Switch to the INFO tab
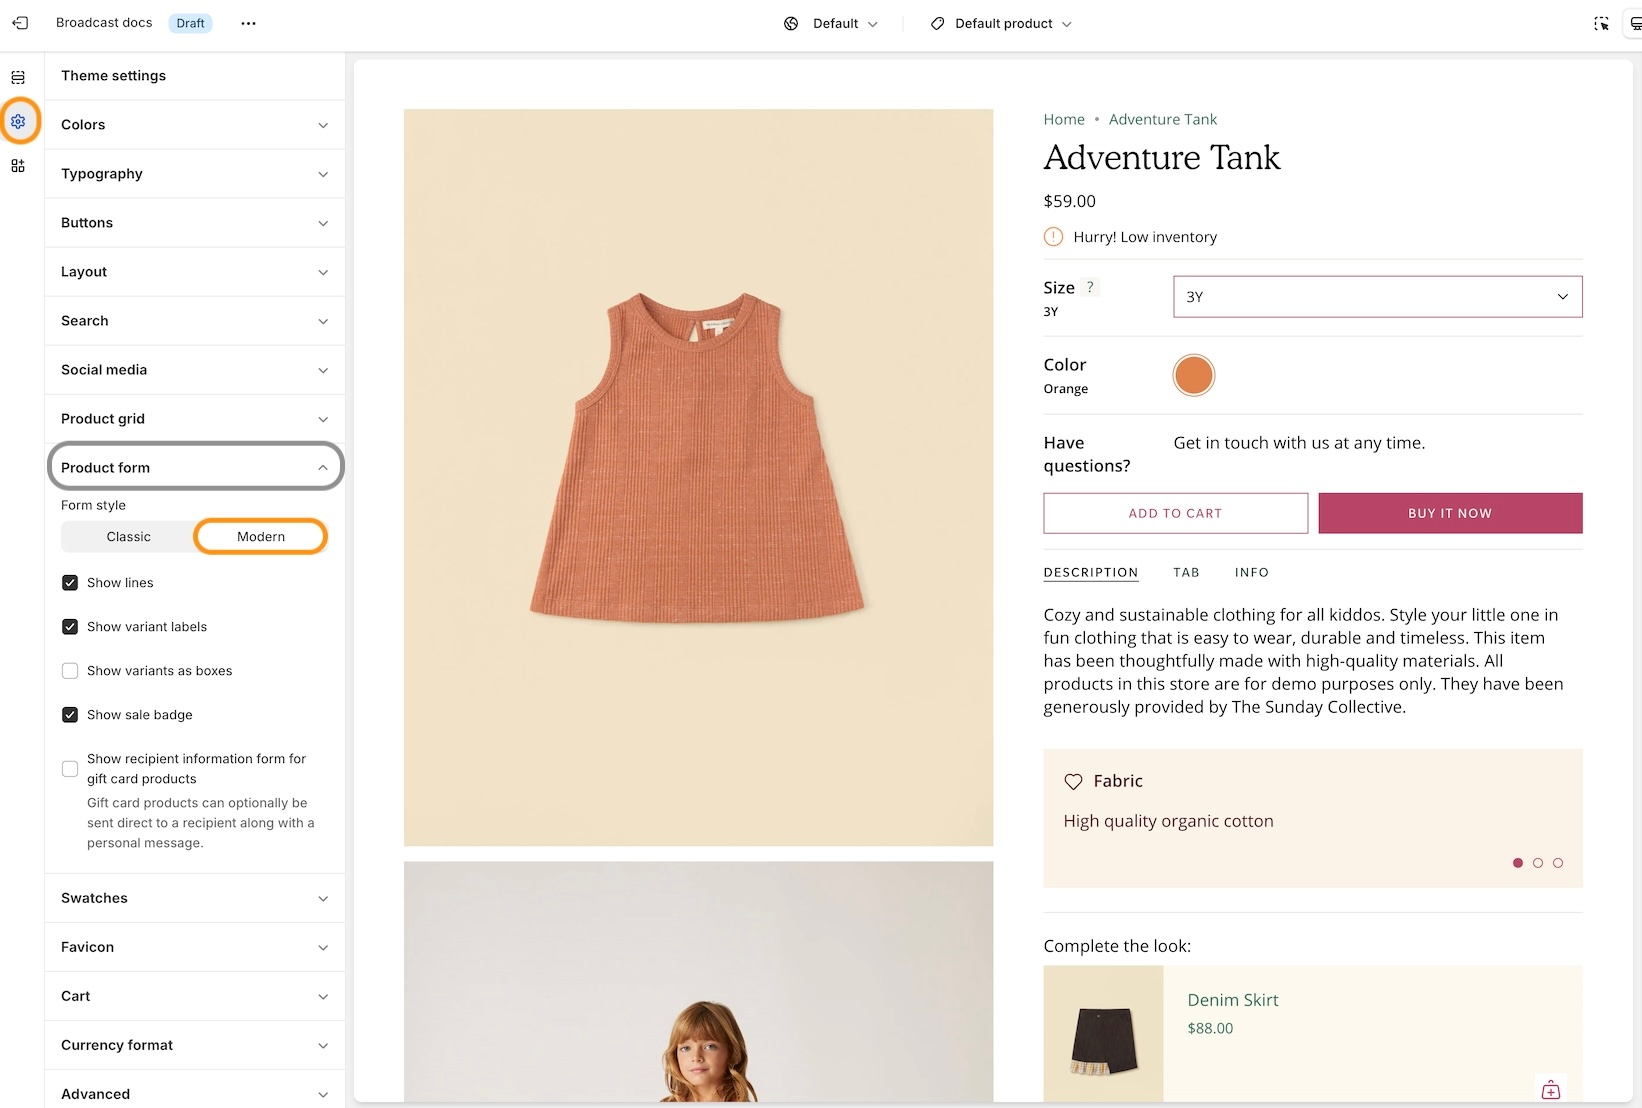1642x1108 pixels. pos(1251,573)
